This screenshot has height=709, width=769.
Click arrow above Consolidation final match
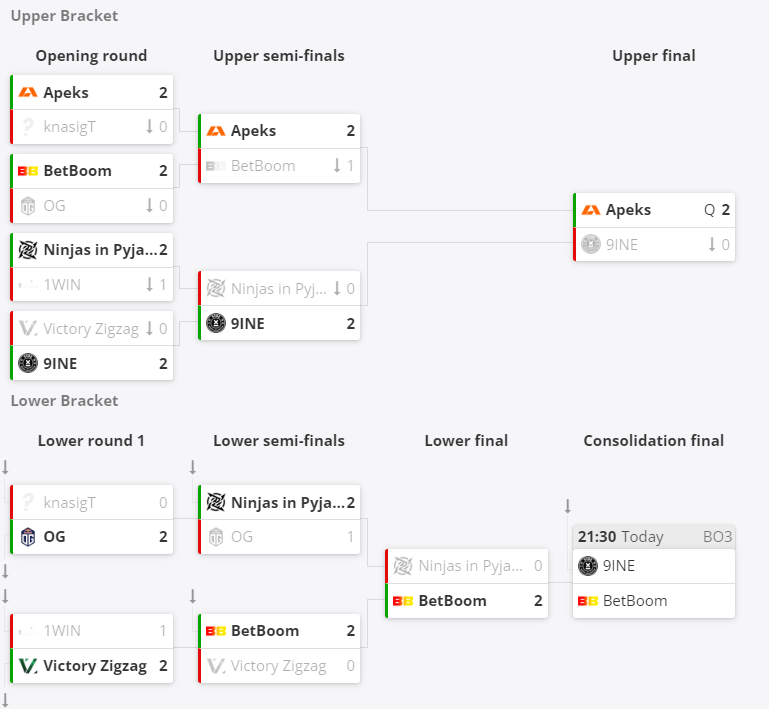click(567, 506)
